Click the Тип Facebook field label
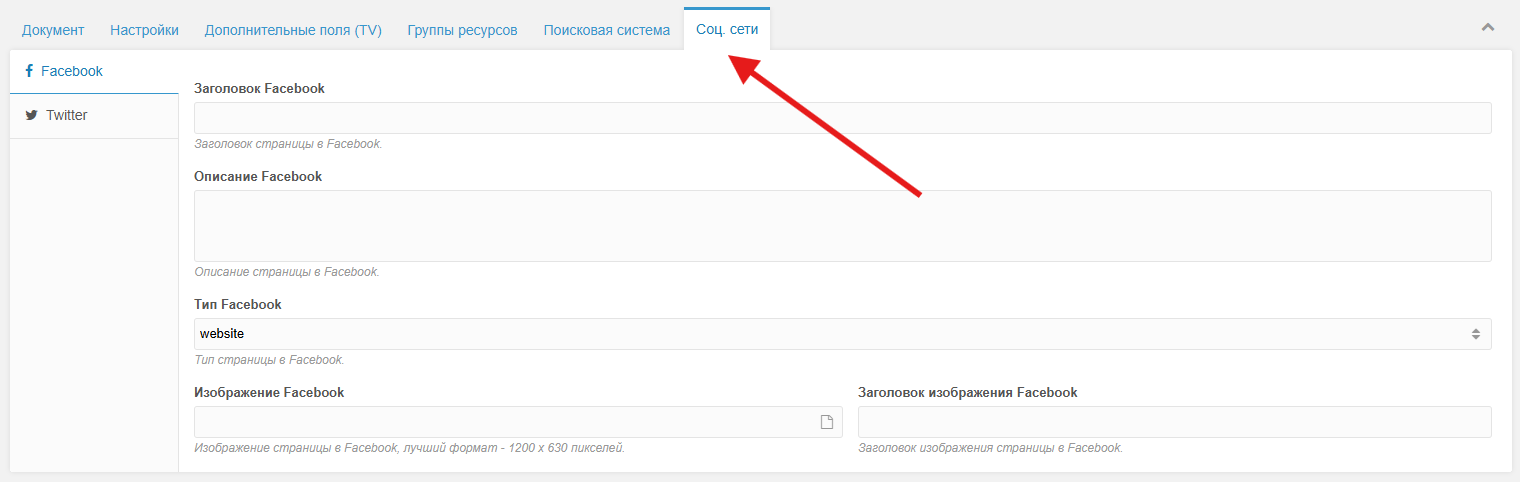 click(x=237, y=304)
